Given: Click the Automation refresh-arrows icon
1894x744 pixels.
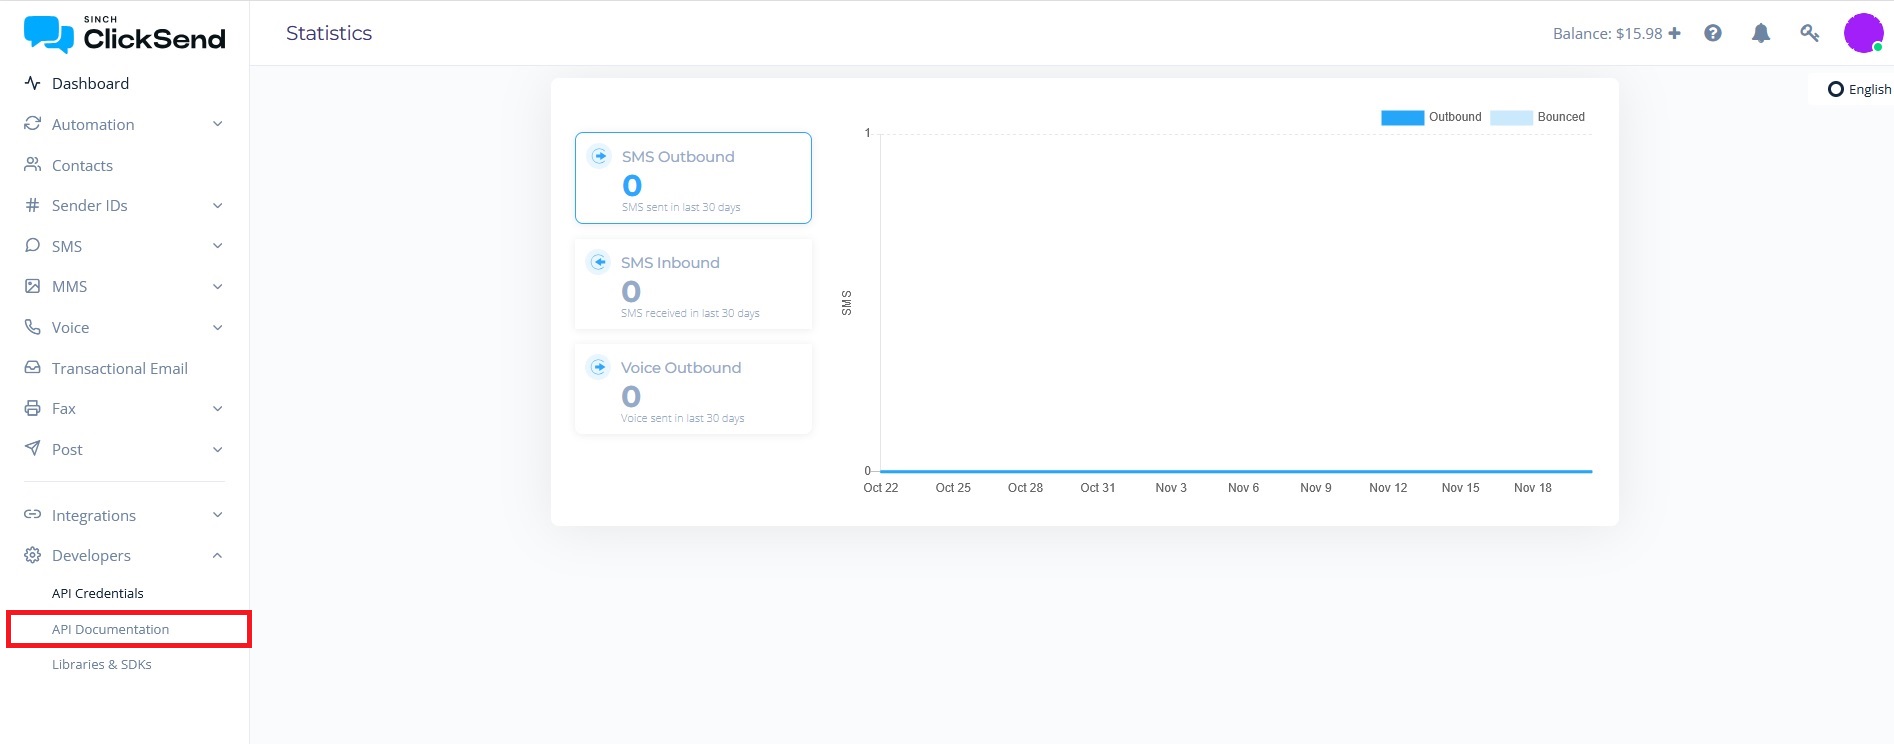Looking at the screenshot, I should (x=32, y=124).
